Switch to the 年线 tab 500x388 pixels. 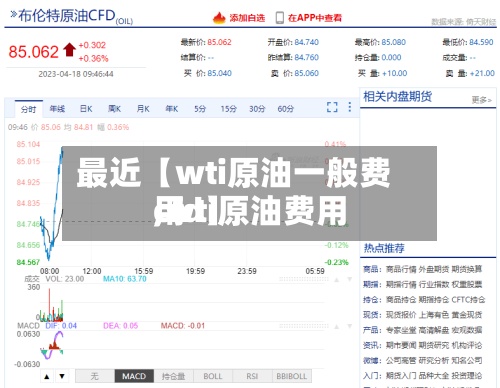pos(57,109)
